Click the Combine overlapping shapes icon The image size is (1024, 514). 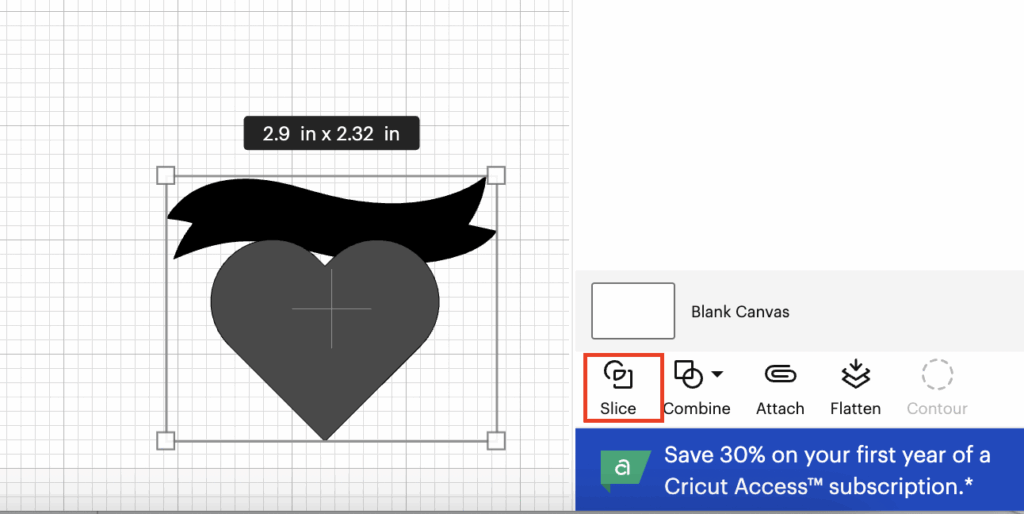click(689, 375)
